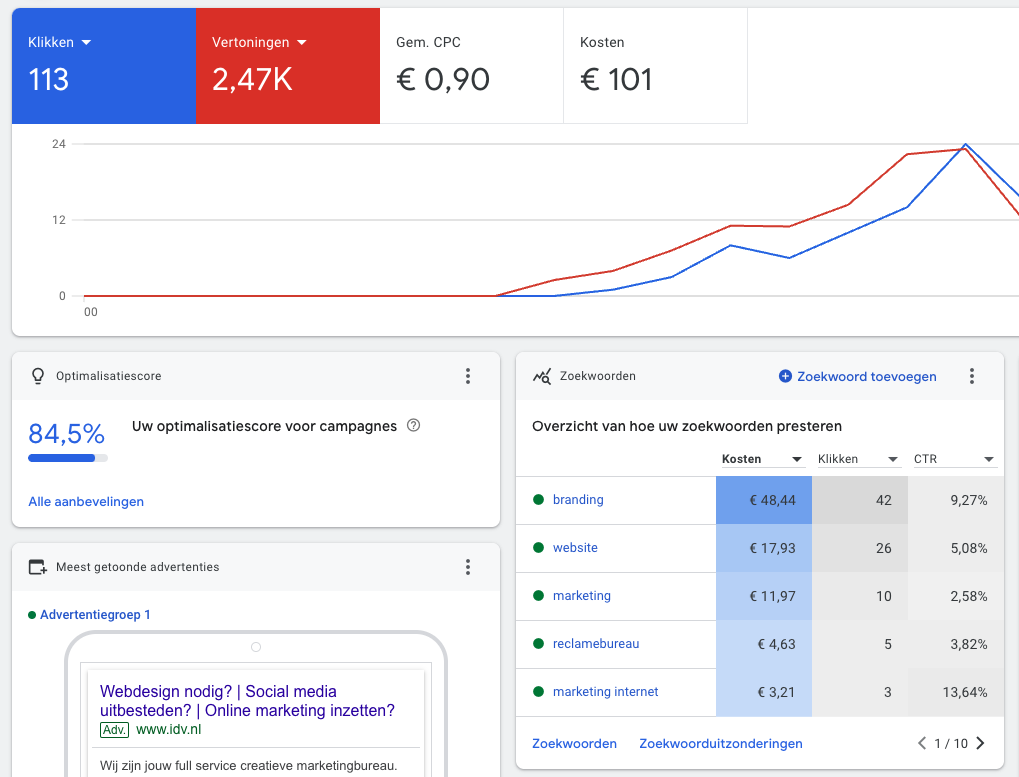Open Advertentiegroep 1 link

[95, 615]
